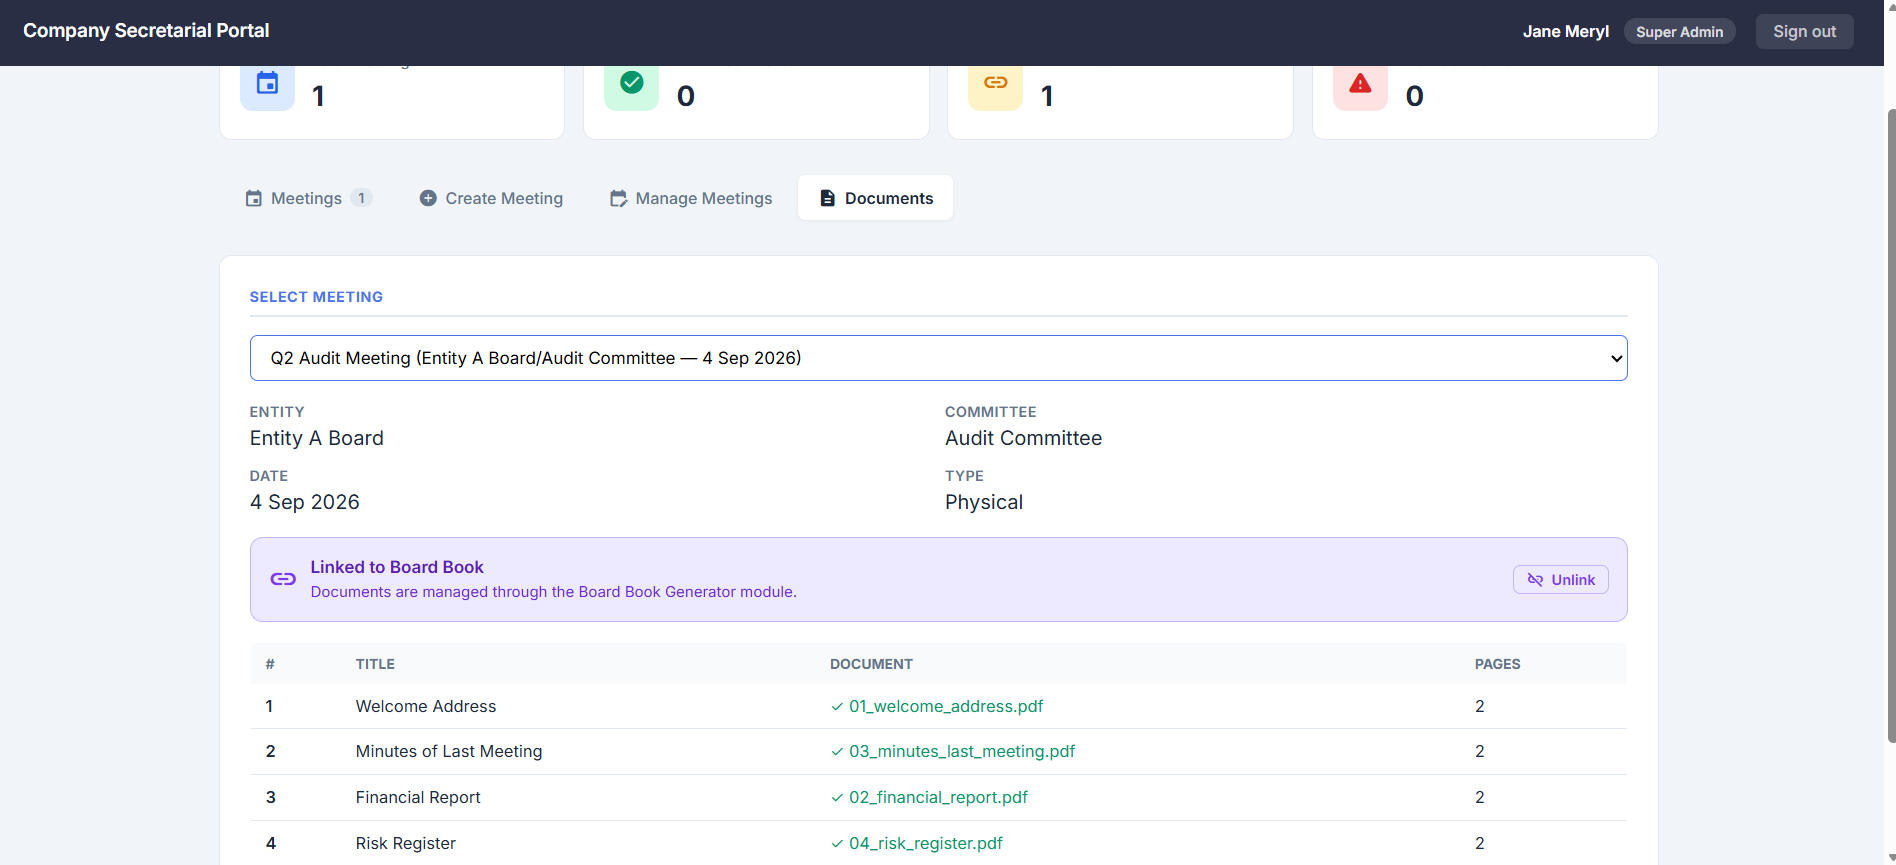Sign out of the portal
The image size is (1896, 865).
[1804, 31]
